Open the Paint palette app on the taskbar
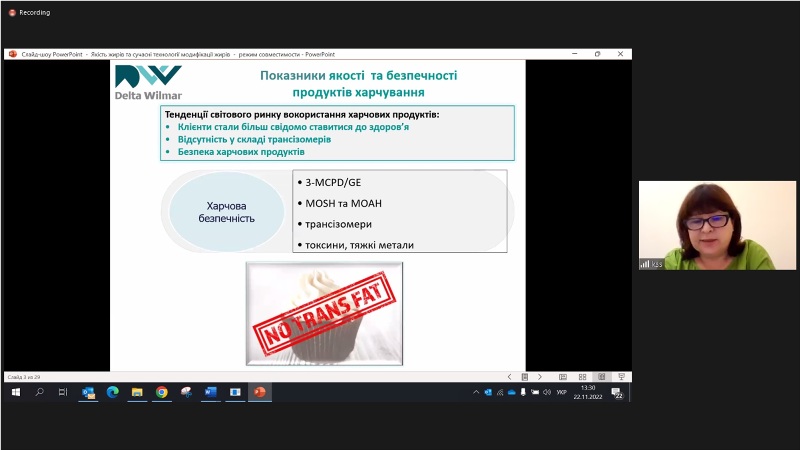This screenshot has height=450, width=800. click(x=186, y=392)
